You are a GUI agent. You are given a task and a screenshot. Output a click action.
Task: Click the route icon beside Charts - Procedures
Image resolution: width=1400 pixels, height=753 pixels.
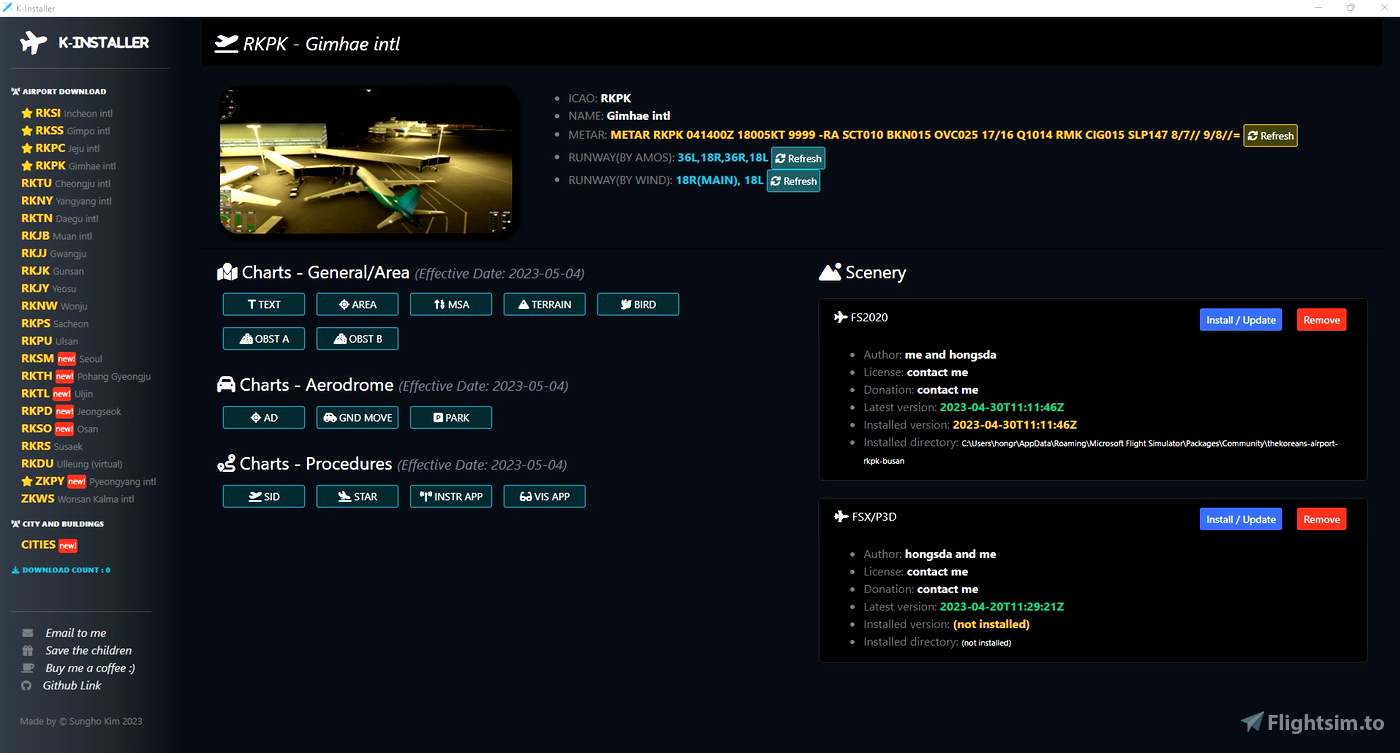(x=226, y=463)
